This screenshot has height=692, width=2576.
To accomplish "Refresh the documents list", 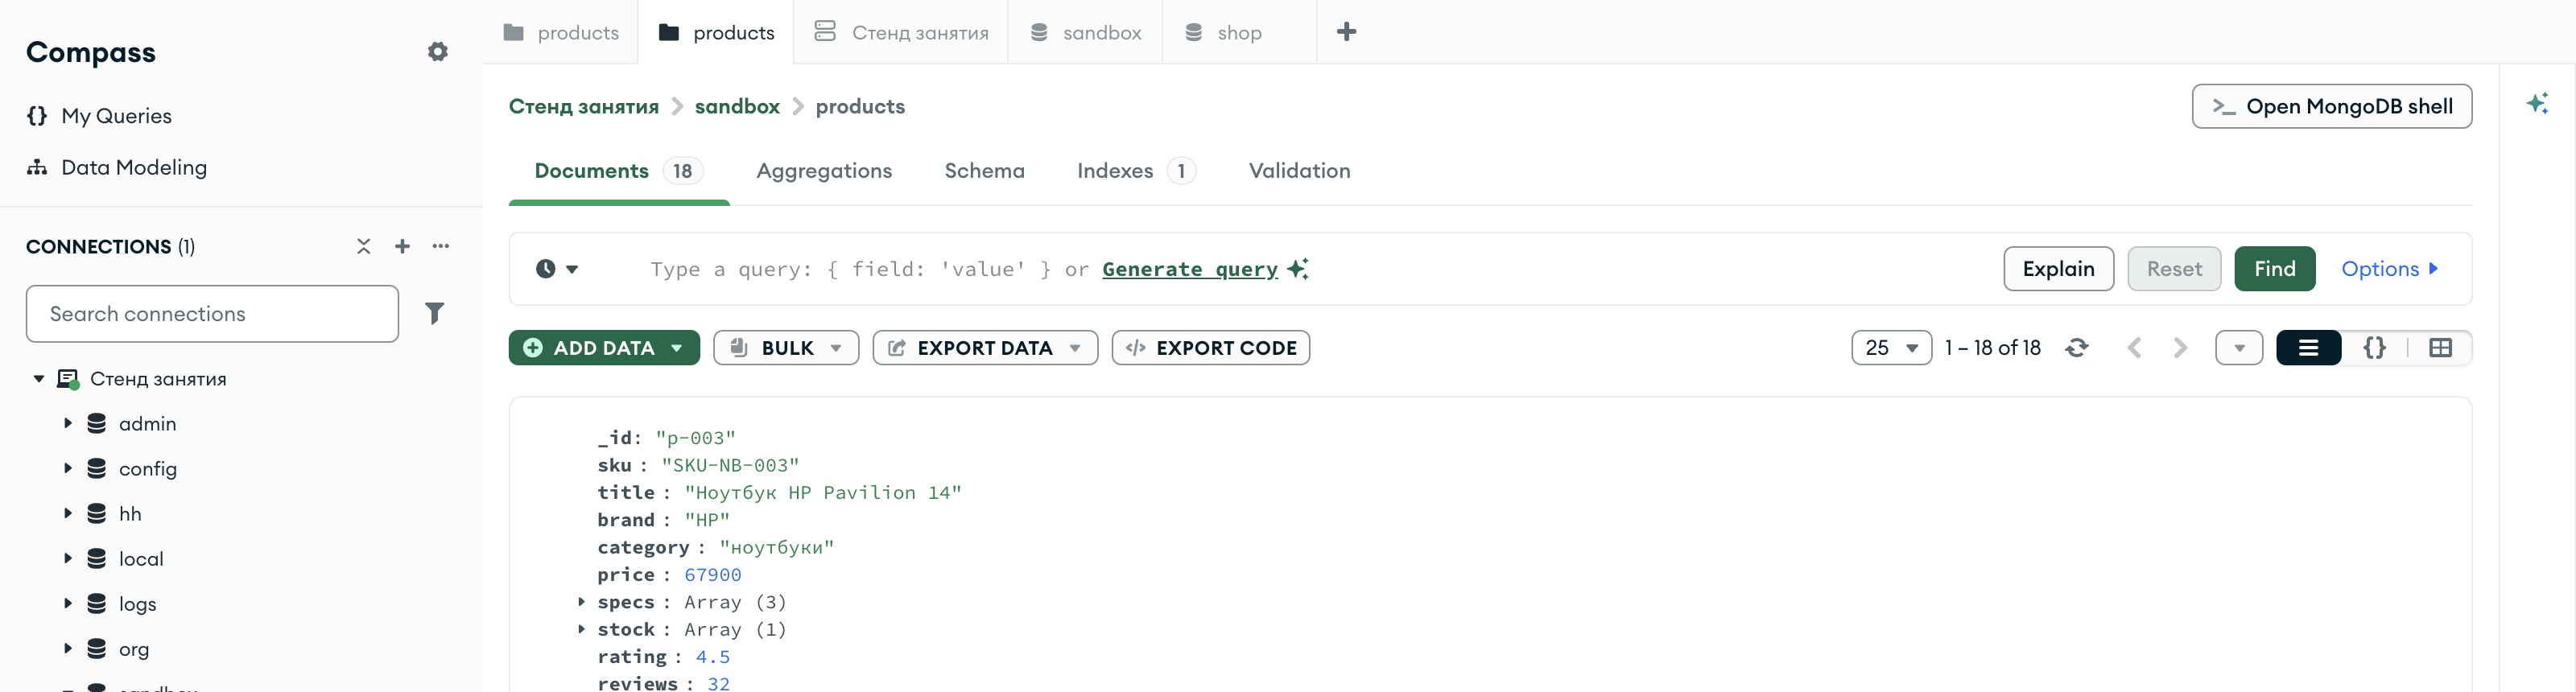I will click(2077, 348).
